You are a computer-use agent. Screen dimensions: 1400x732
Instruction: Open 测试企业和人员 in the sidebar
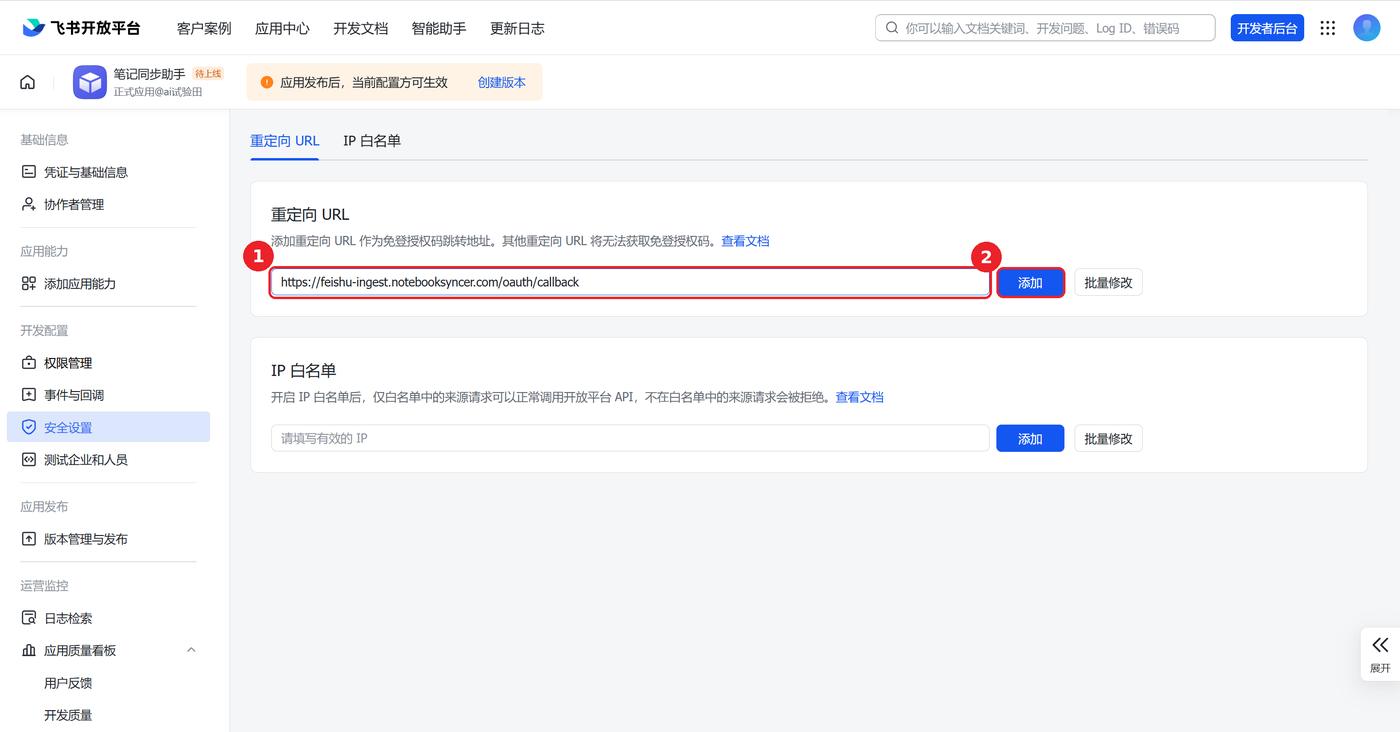(x=108, y=459)
